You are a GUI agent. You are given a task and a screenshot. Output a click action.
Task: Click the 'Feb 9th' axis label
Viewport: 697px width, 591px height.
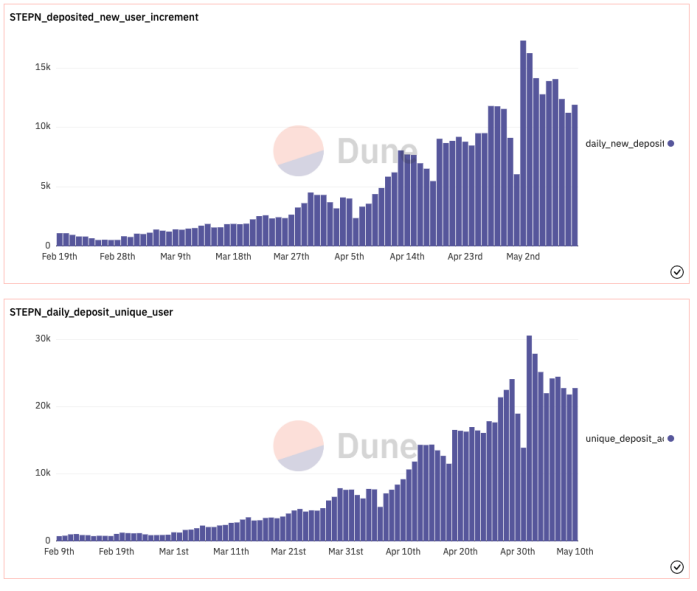tap(59, 552)
